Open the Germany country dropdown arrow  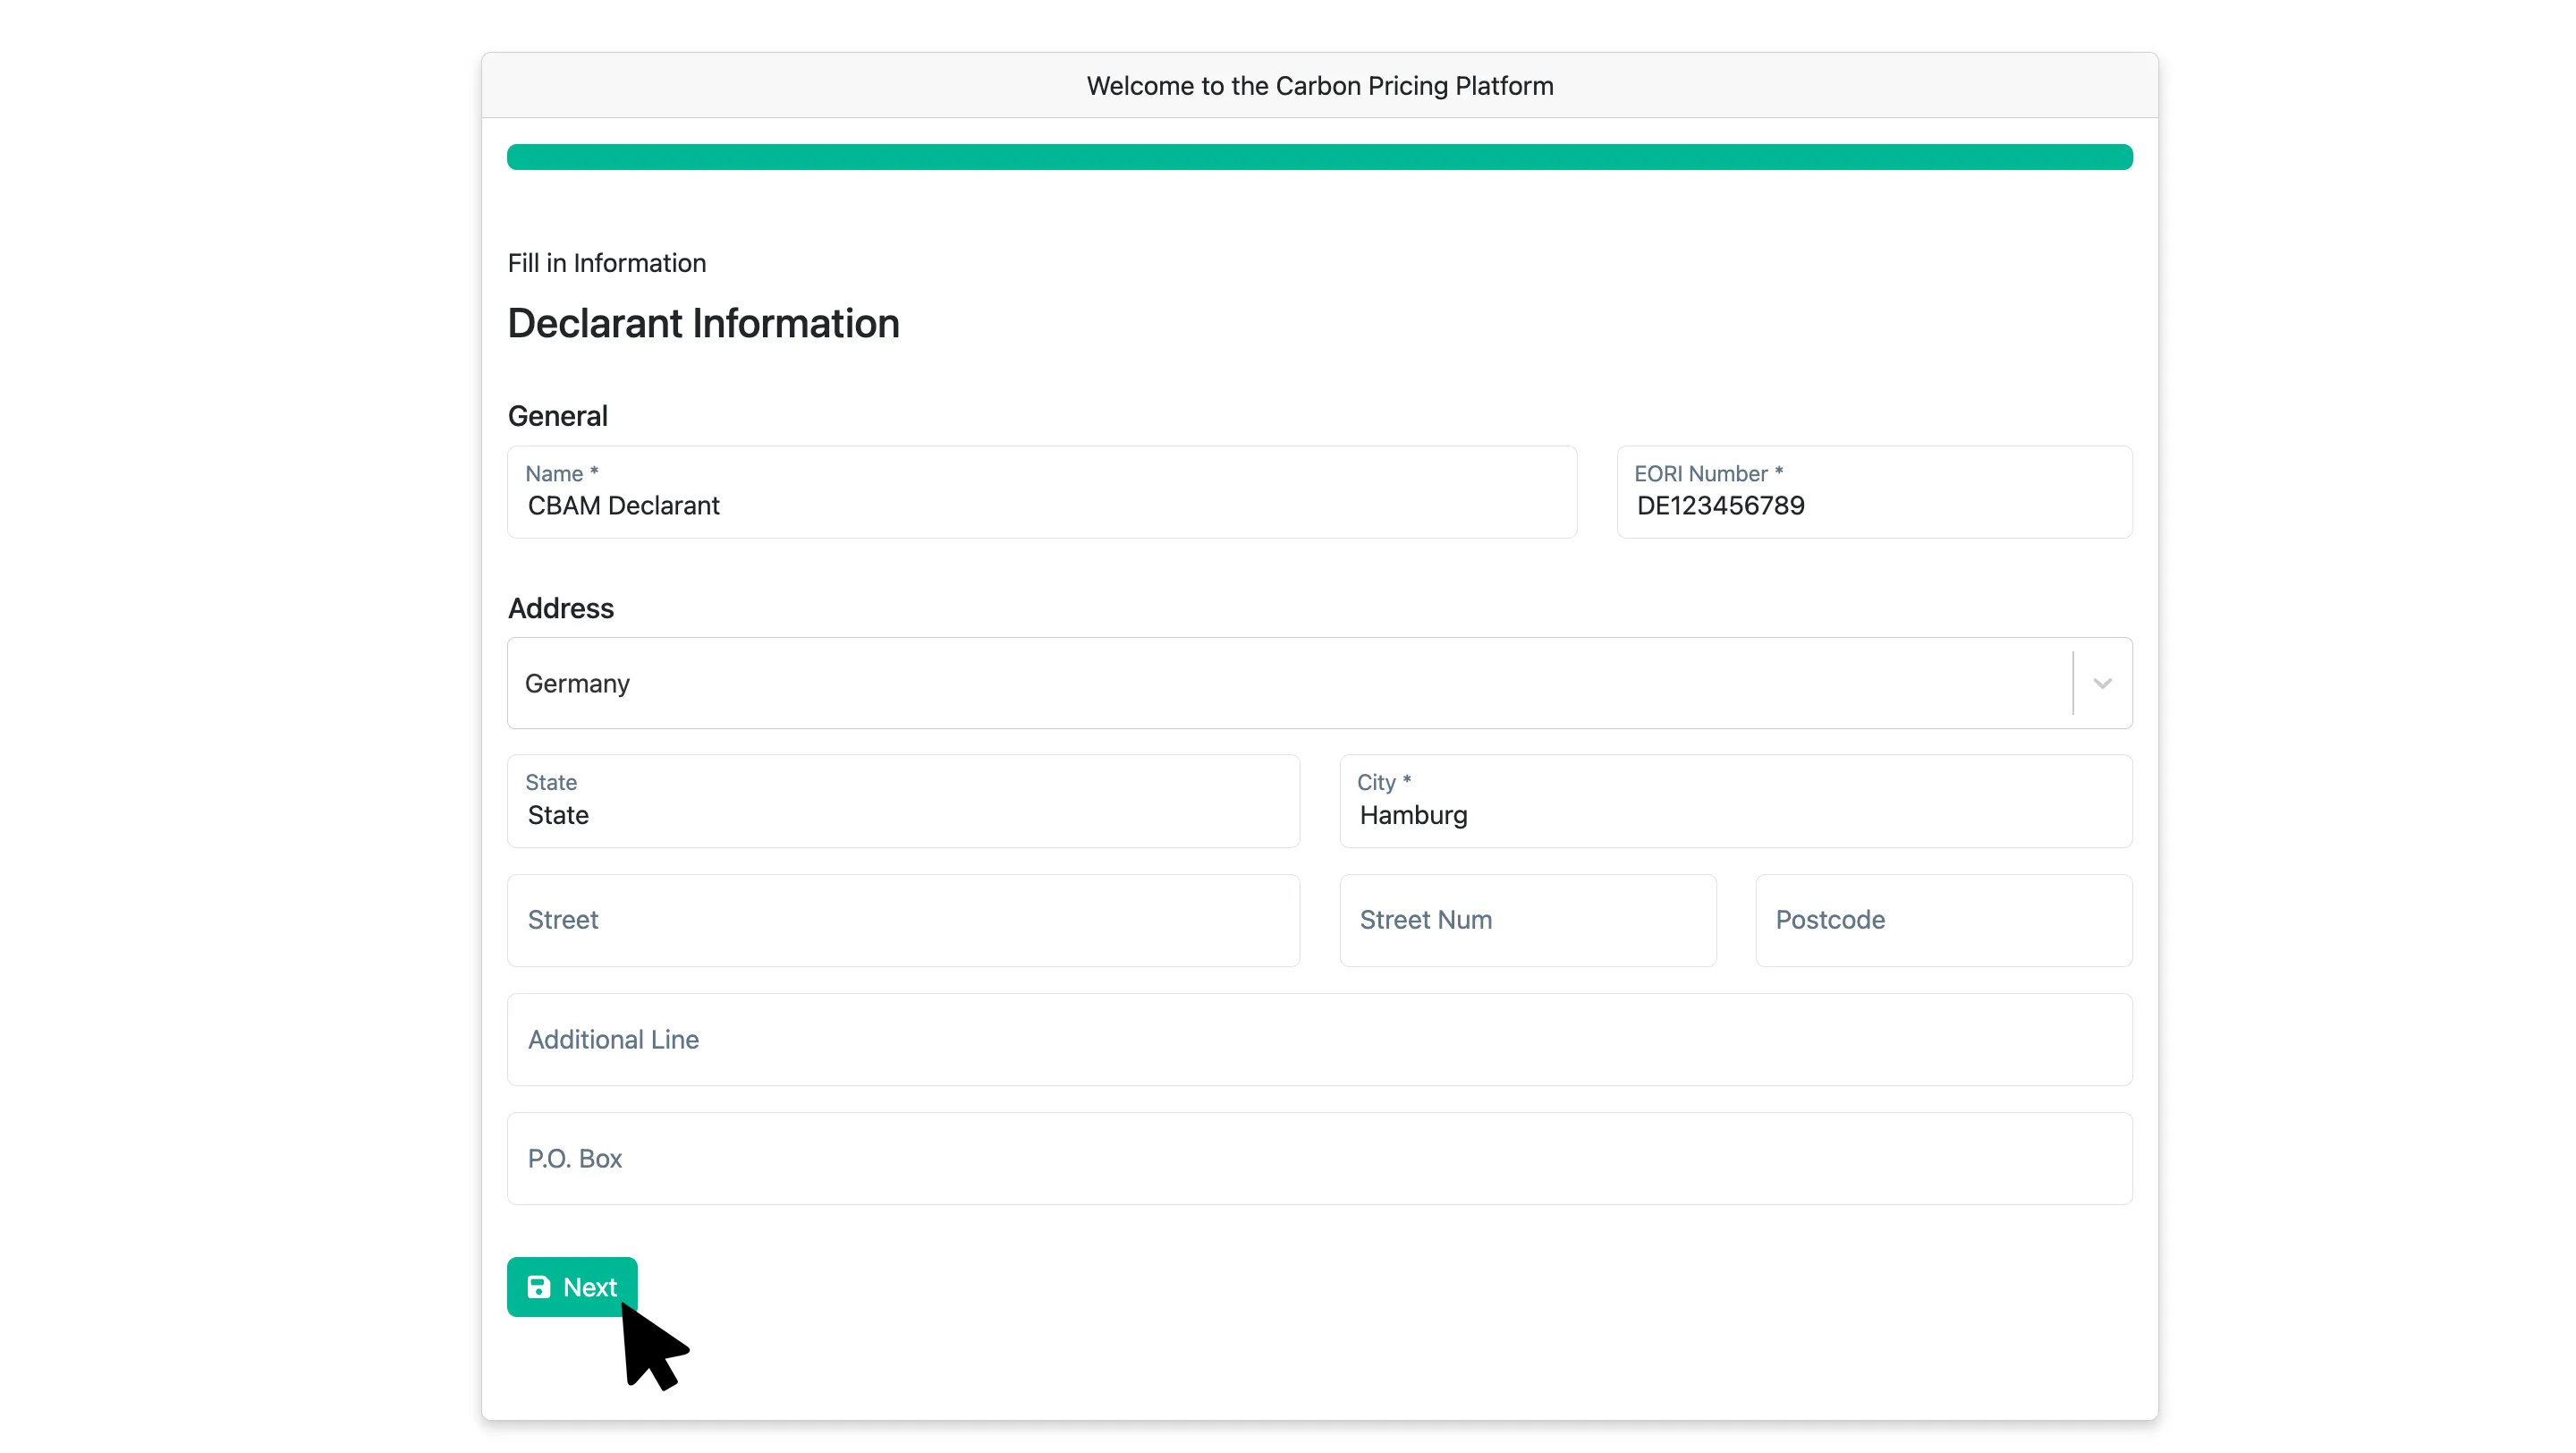click(2102, 684)
